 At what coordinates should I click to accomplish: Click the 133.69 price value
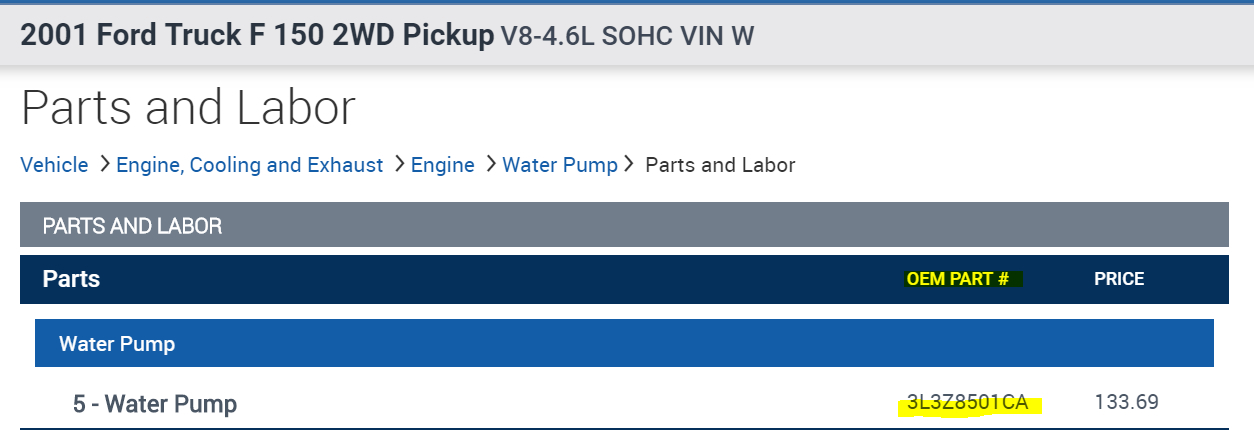(x=1127, y=403)
